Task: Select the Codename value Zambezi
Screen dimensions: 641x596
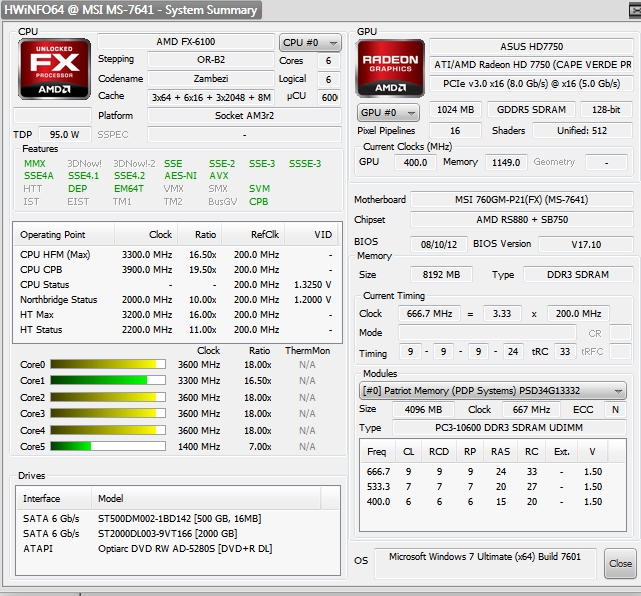Action: 211,78
